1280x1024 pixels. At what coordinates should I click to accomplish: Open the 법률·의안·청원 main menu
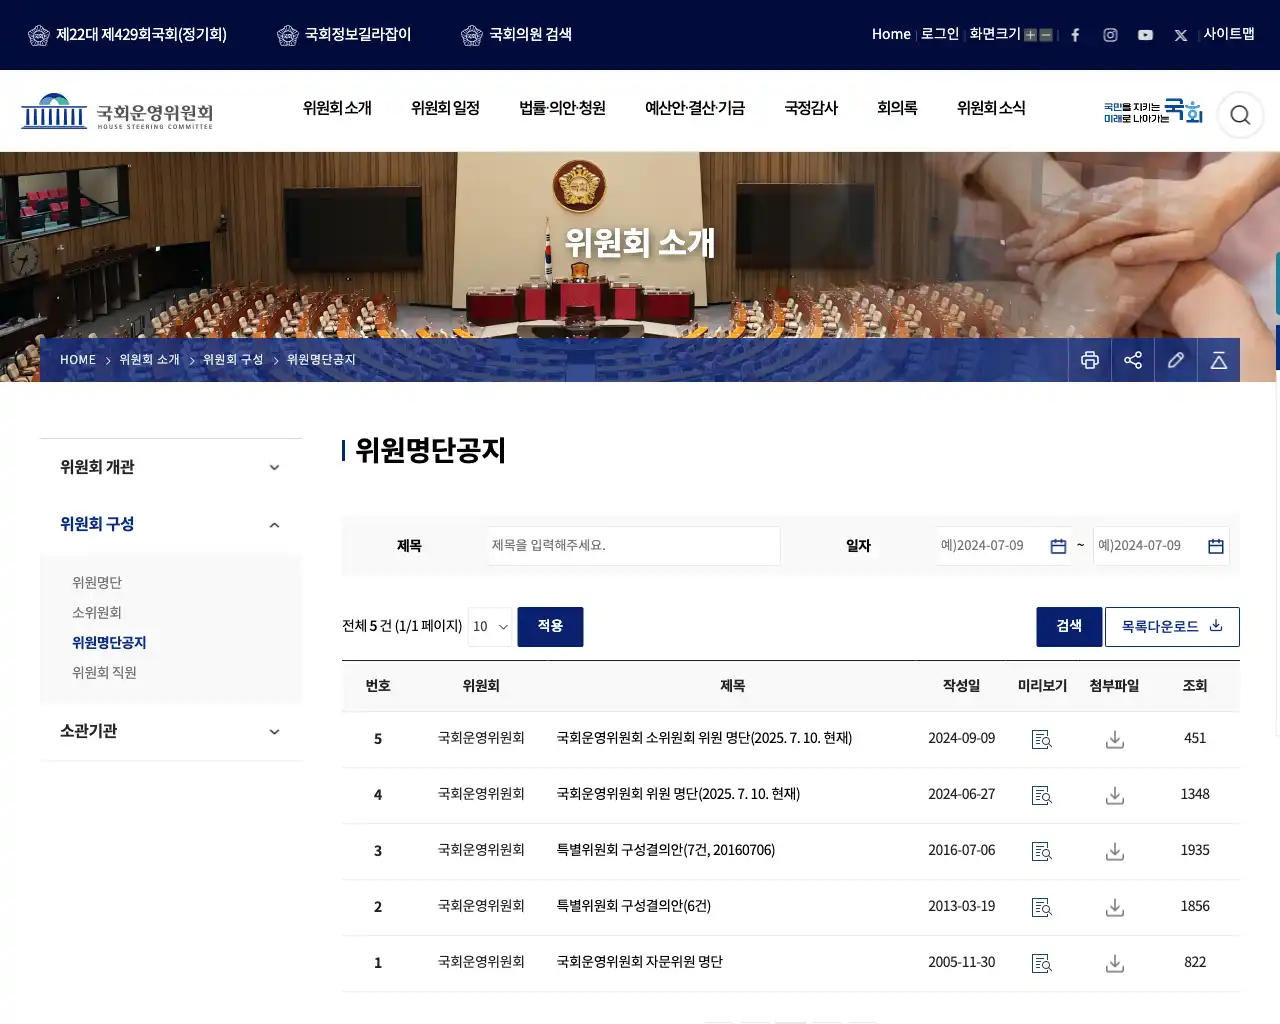pos(562,108)
